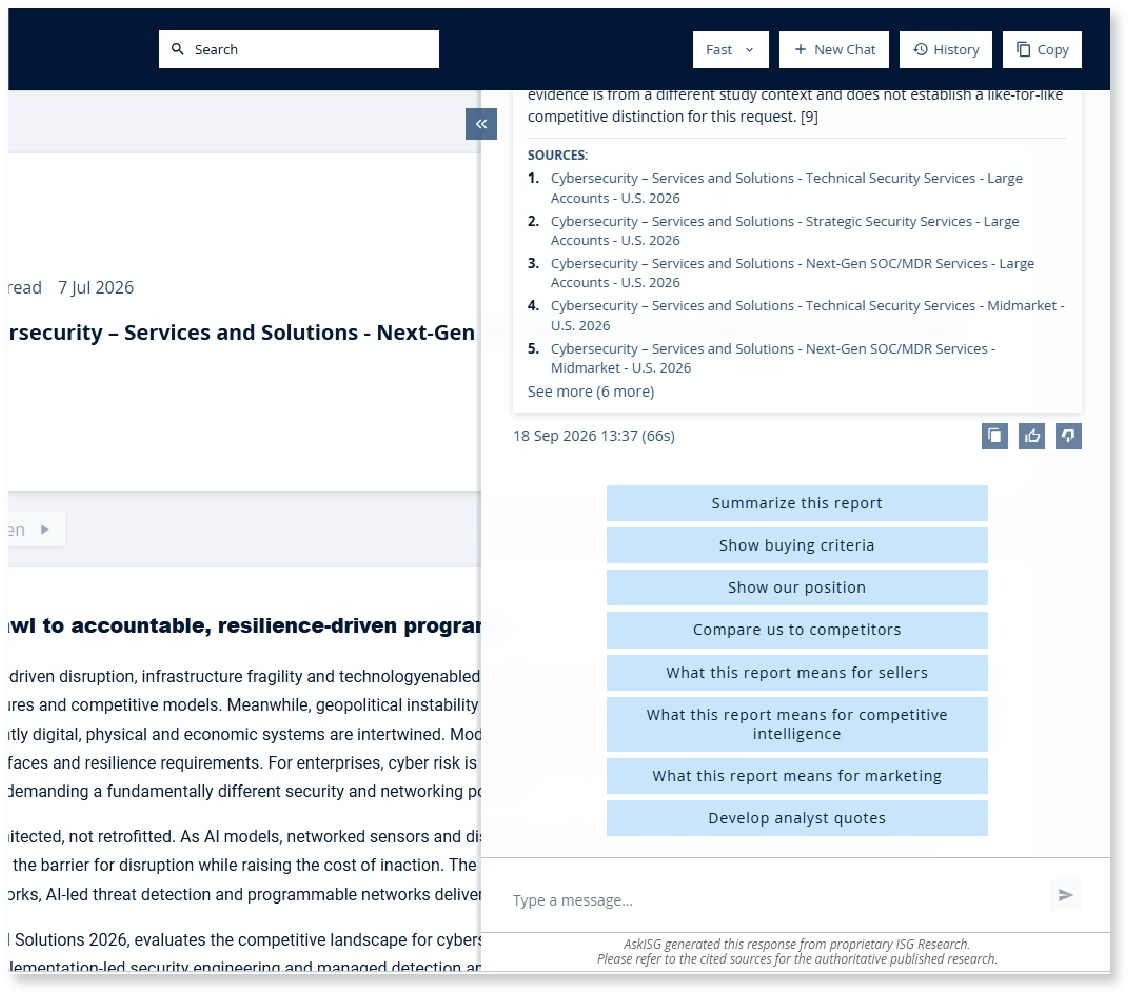
Task: Choose What this report means for competitive intelligence
Action: (797, 724)
